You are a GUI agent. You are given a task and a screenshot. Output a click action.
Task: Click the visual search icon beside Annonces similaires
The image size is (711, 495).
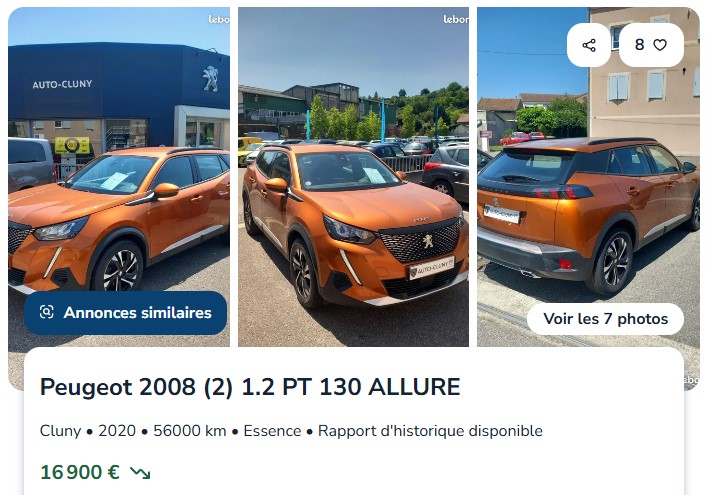tap(47, 312)
